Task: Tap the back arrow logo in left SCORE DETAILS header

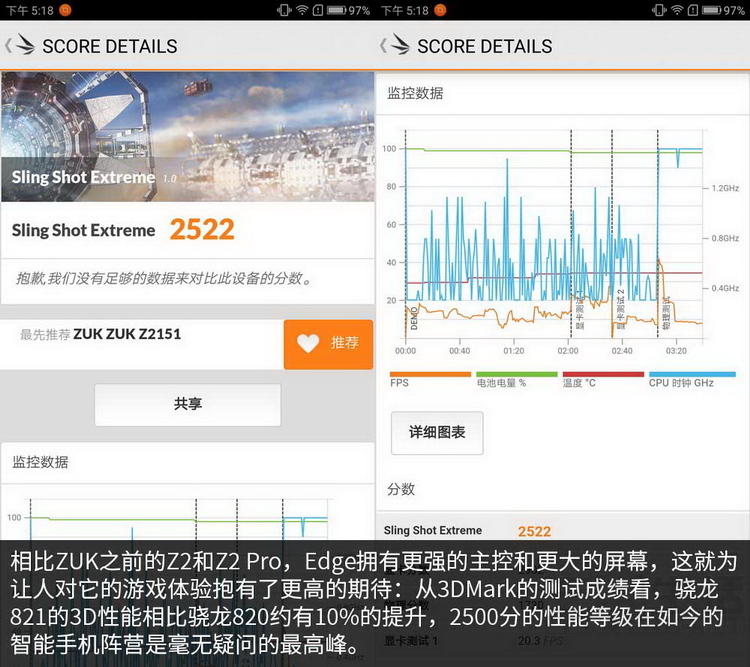Action: pos(20,45)
